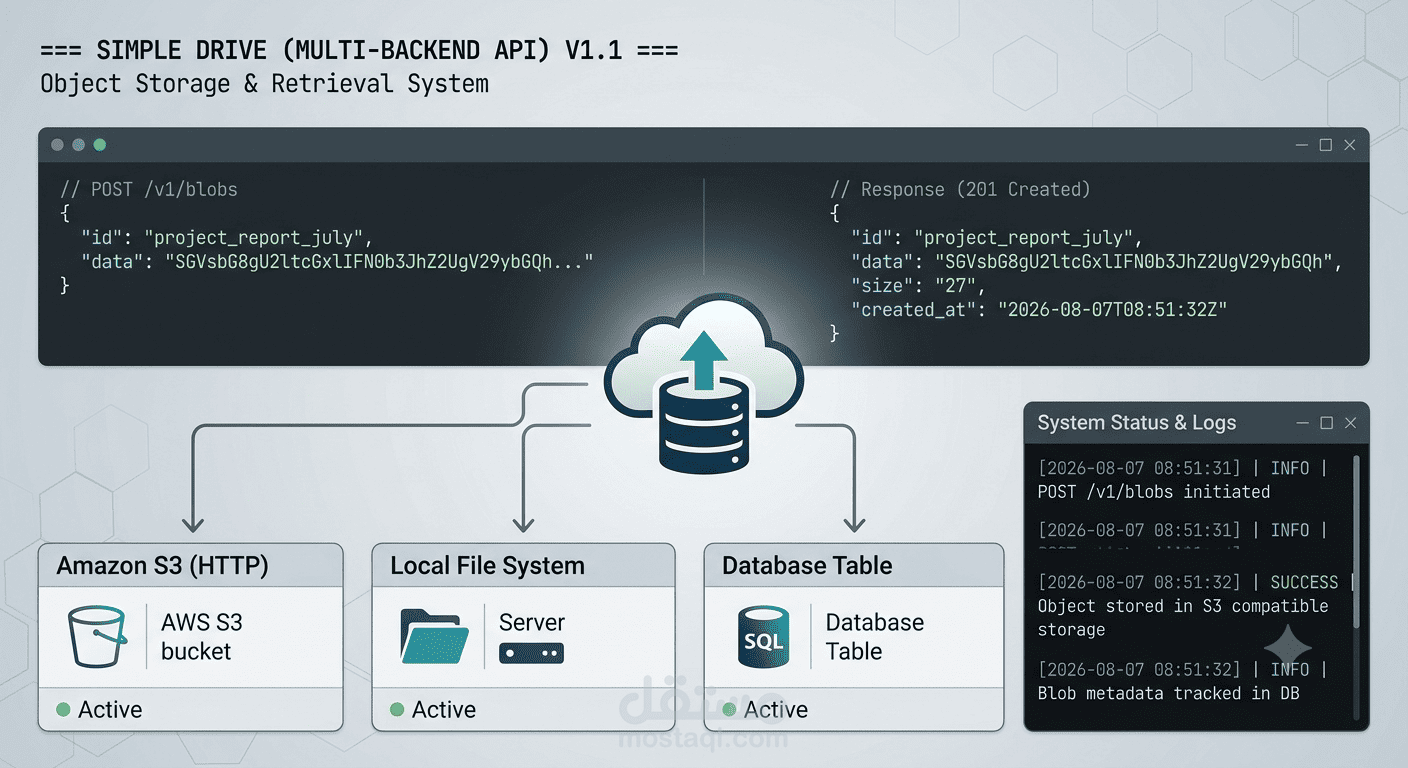This screenshot has height=768, width=1408.
Task: Close the System Status & Logs window
Action: [x=1351, y=423]
